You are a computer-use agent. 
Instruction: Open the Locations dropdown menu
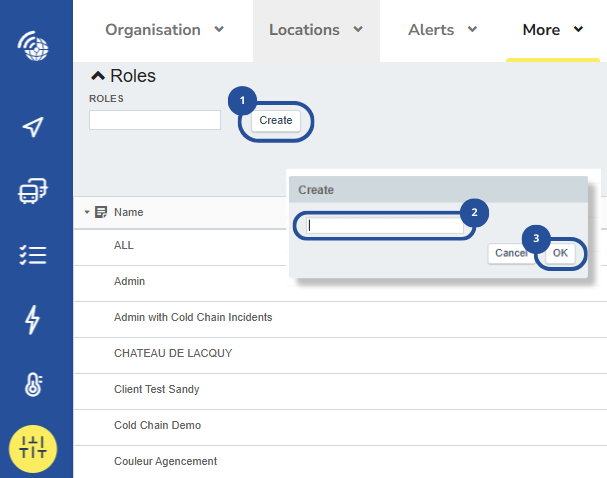pyautogui.click(x=315, y=30)
